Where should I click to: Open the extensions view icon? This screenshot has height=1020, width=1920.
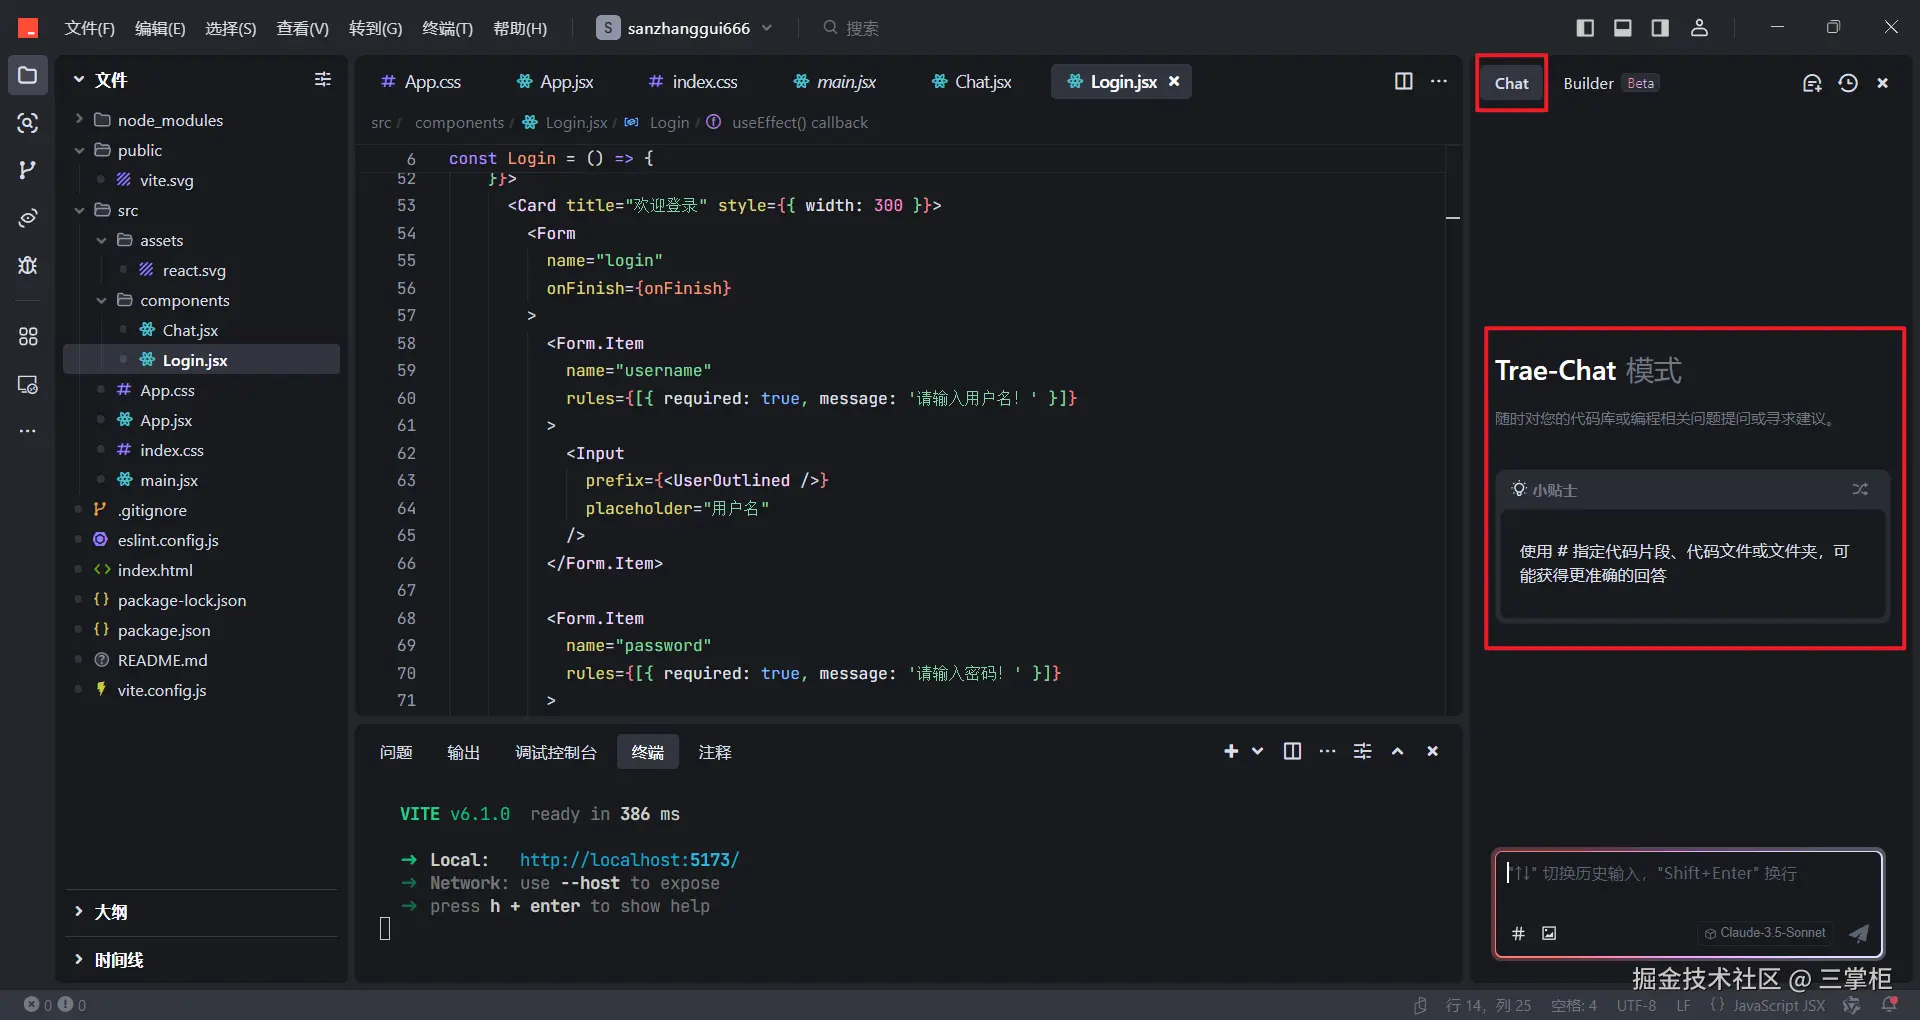pos(28,336)
